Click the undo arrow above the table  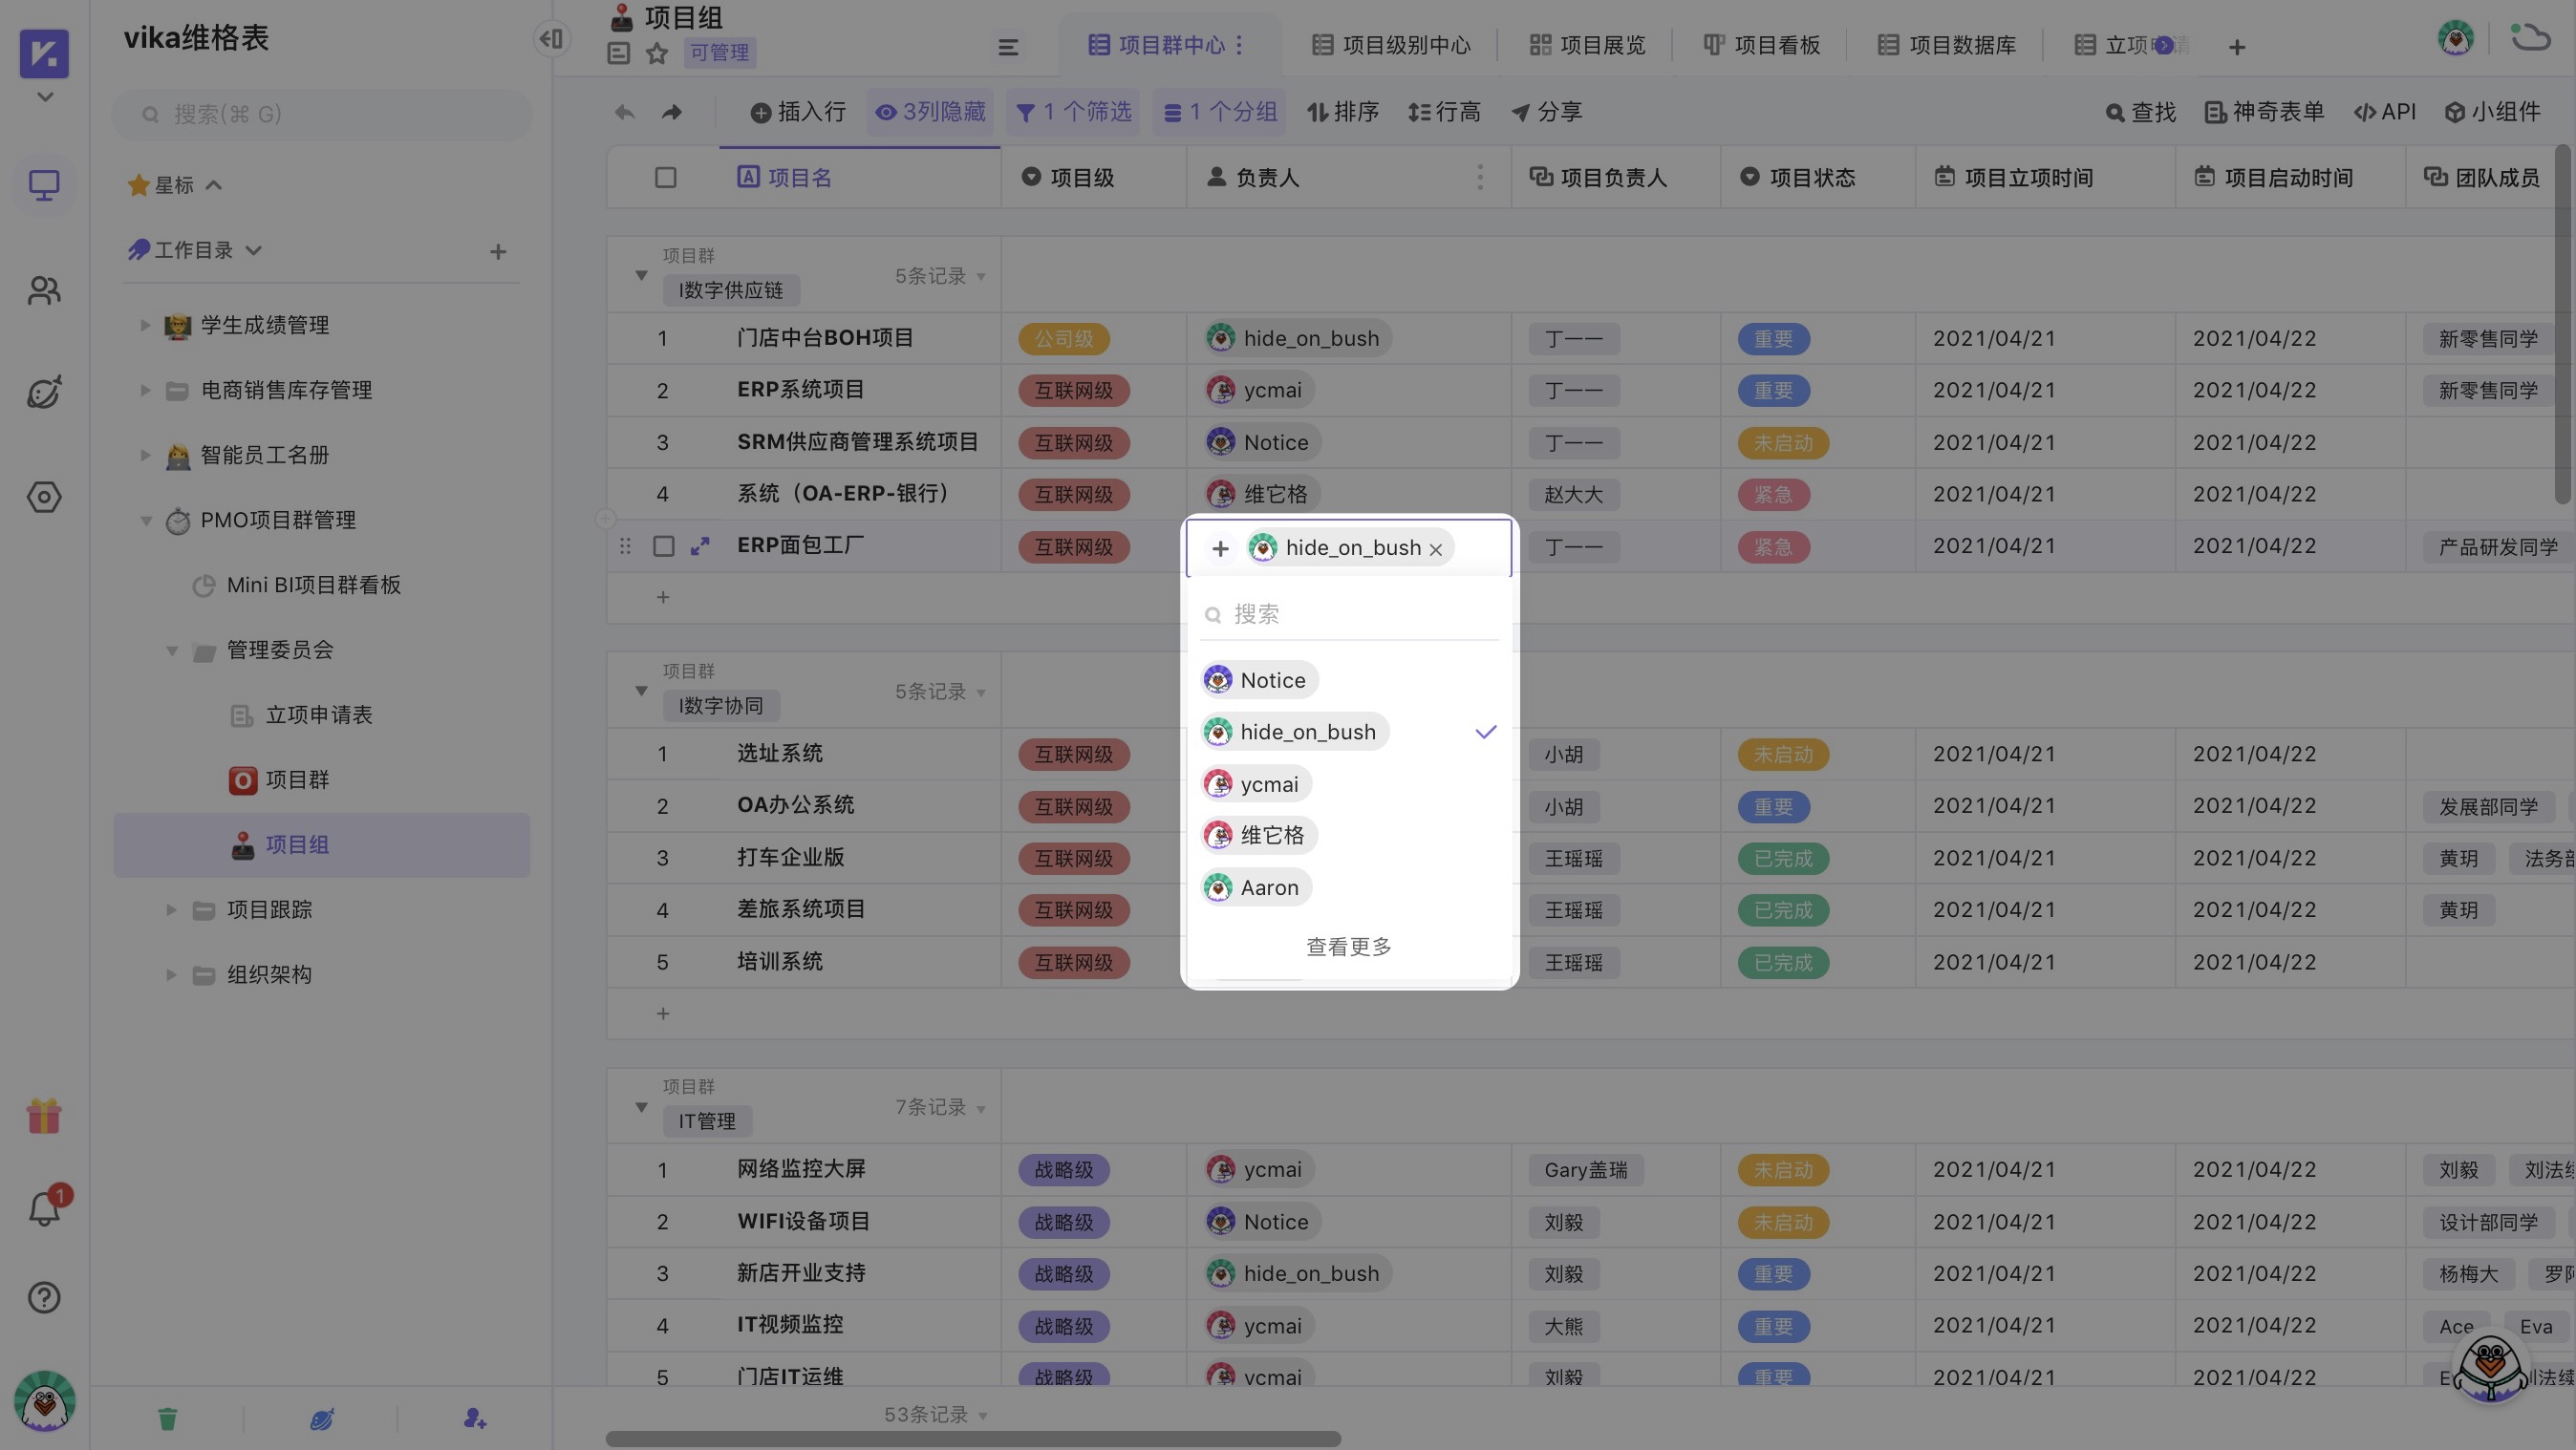624,112
